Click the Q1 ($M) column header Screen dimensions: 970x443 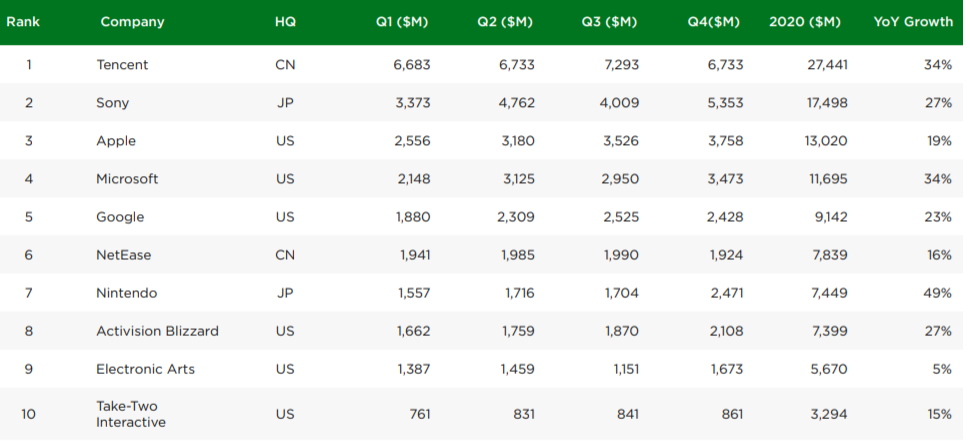tap(402, 22)
